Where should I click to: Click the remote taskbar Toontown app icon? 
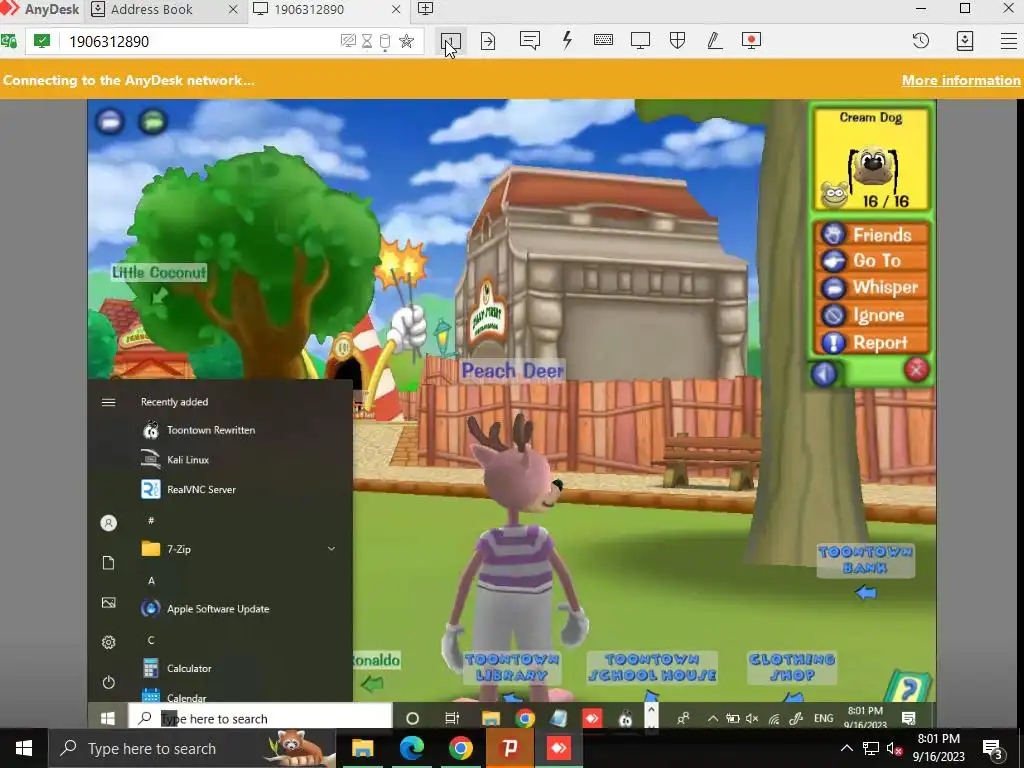tap(625, 719)
